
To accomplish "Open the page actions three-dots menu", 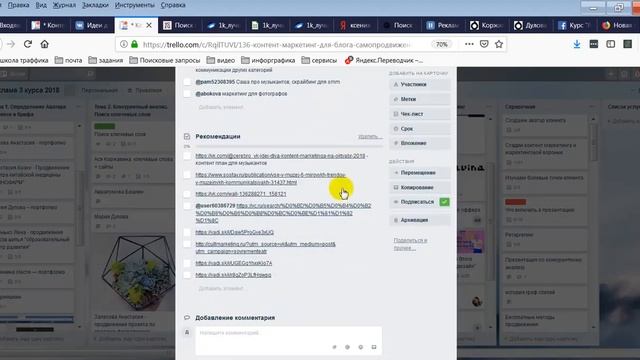I will 469,44.
